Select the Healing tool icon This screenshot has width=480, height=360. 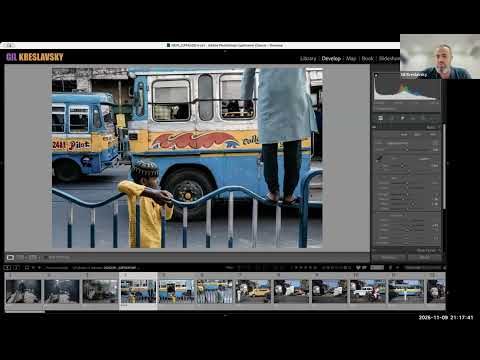coord(403,118)
